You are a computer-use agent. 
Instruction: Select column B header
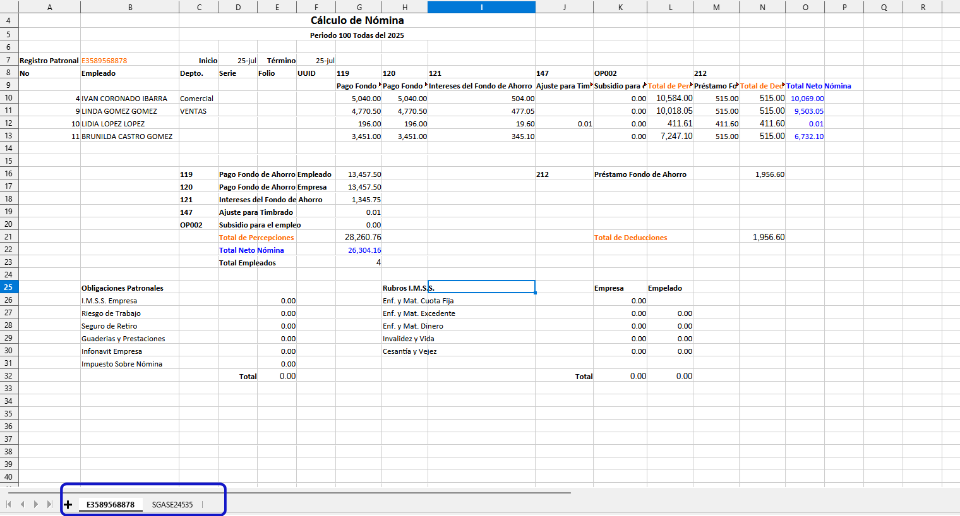130,7
